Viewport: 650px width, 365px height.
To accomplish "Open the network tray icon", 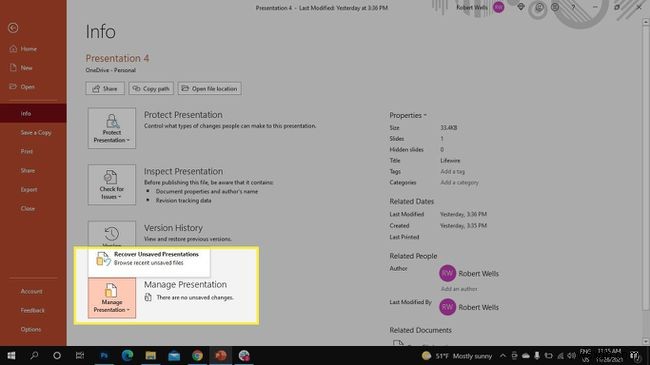I will click(x=560, y=356).
